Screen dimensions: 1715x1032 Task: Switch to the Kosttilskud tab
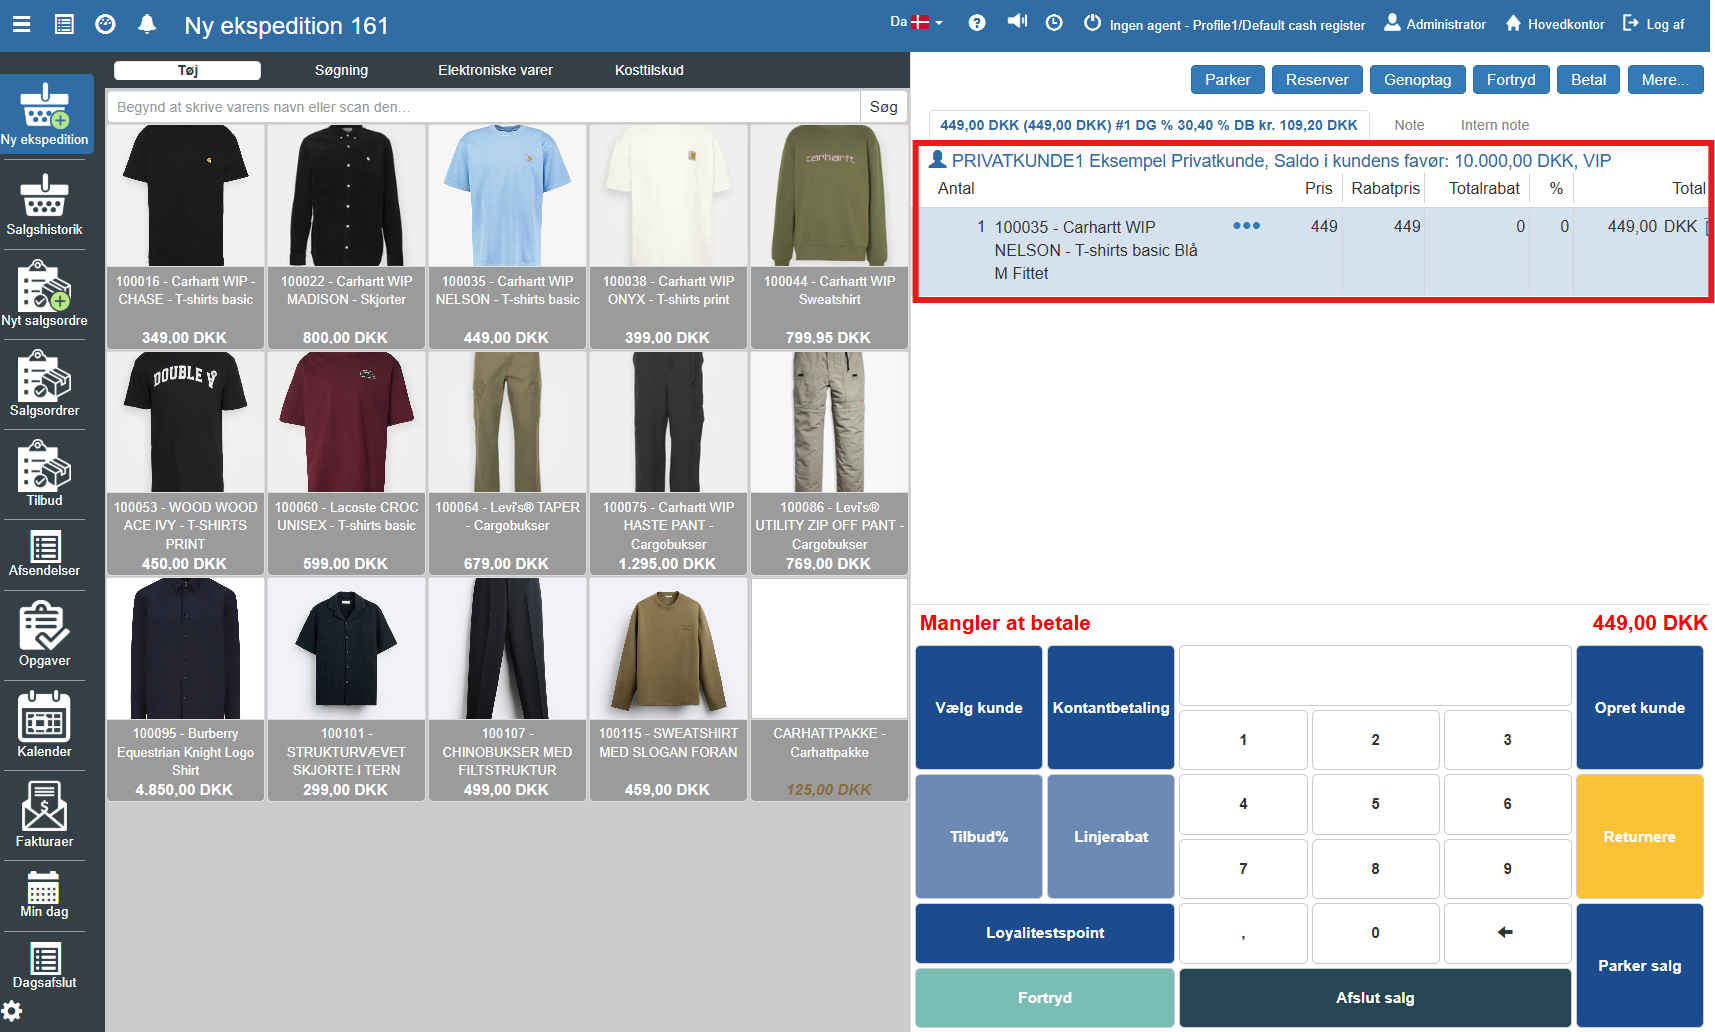pyautogui.click(x=649, y=70)
